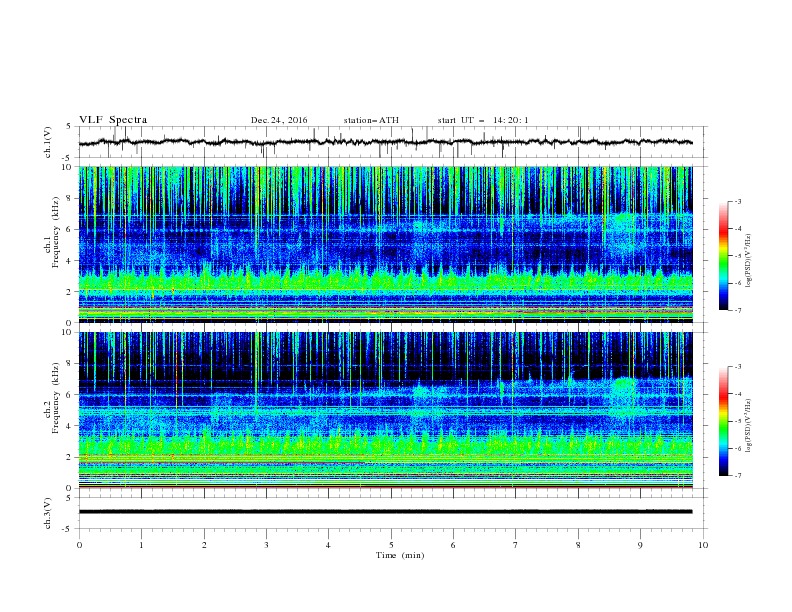Click the "4" tick on the Time axis

(x=328, y=545)
